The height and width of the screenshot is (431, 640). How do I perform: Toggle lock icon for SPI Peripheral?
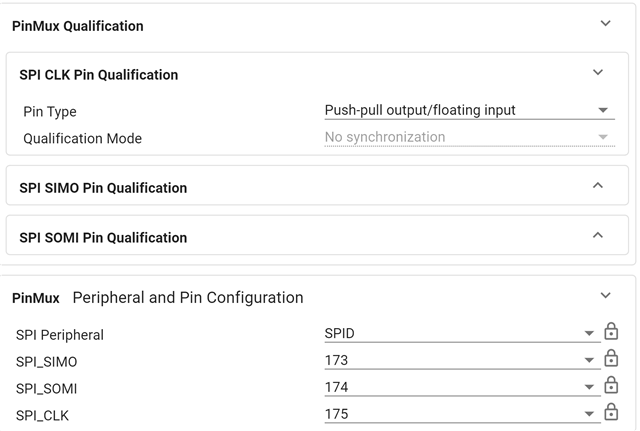point(611,333)
